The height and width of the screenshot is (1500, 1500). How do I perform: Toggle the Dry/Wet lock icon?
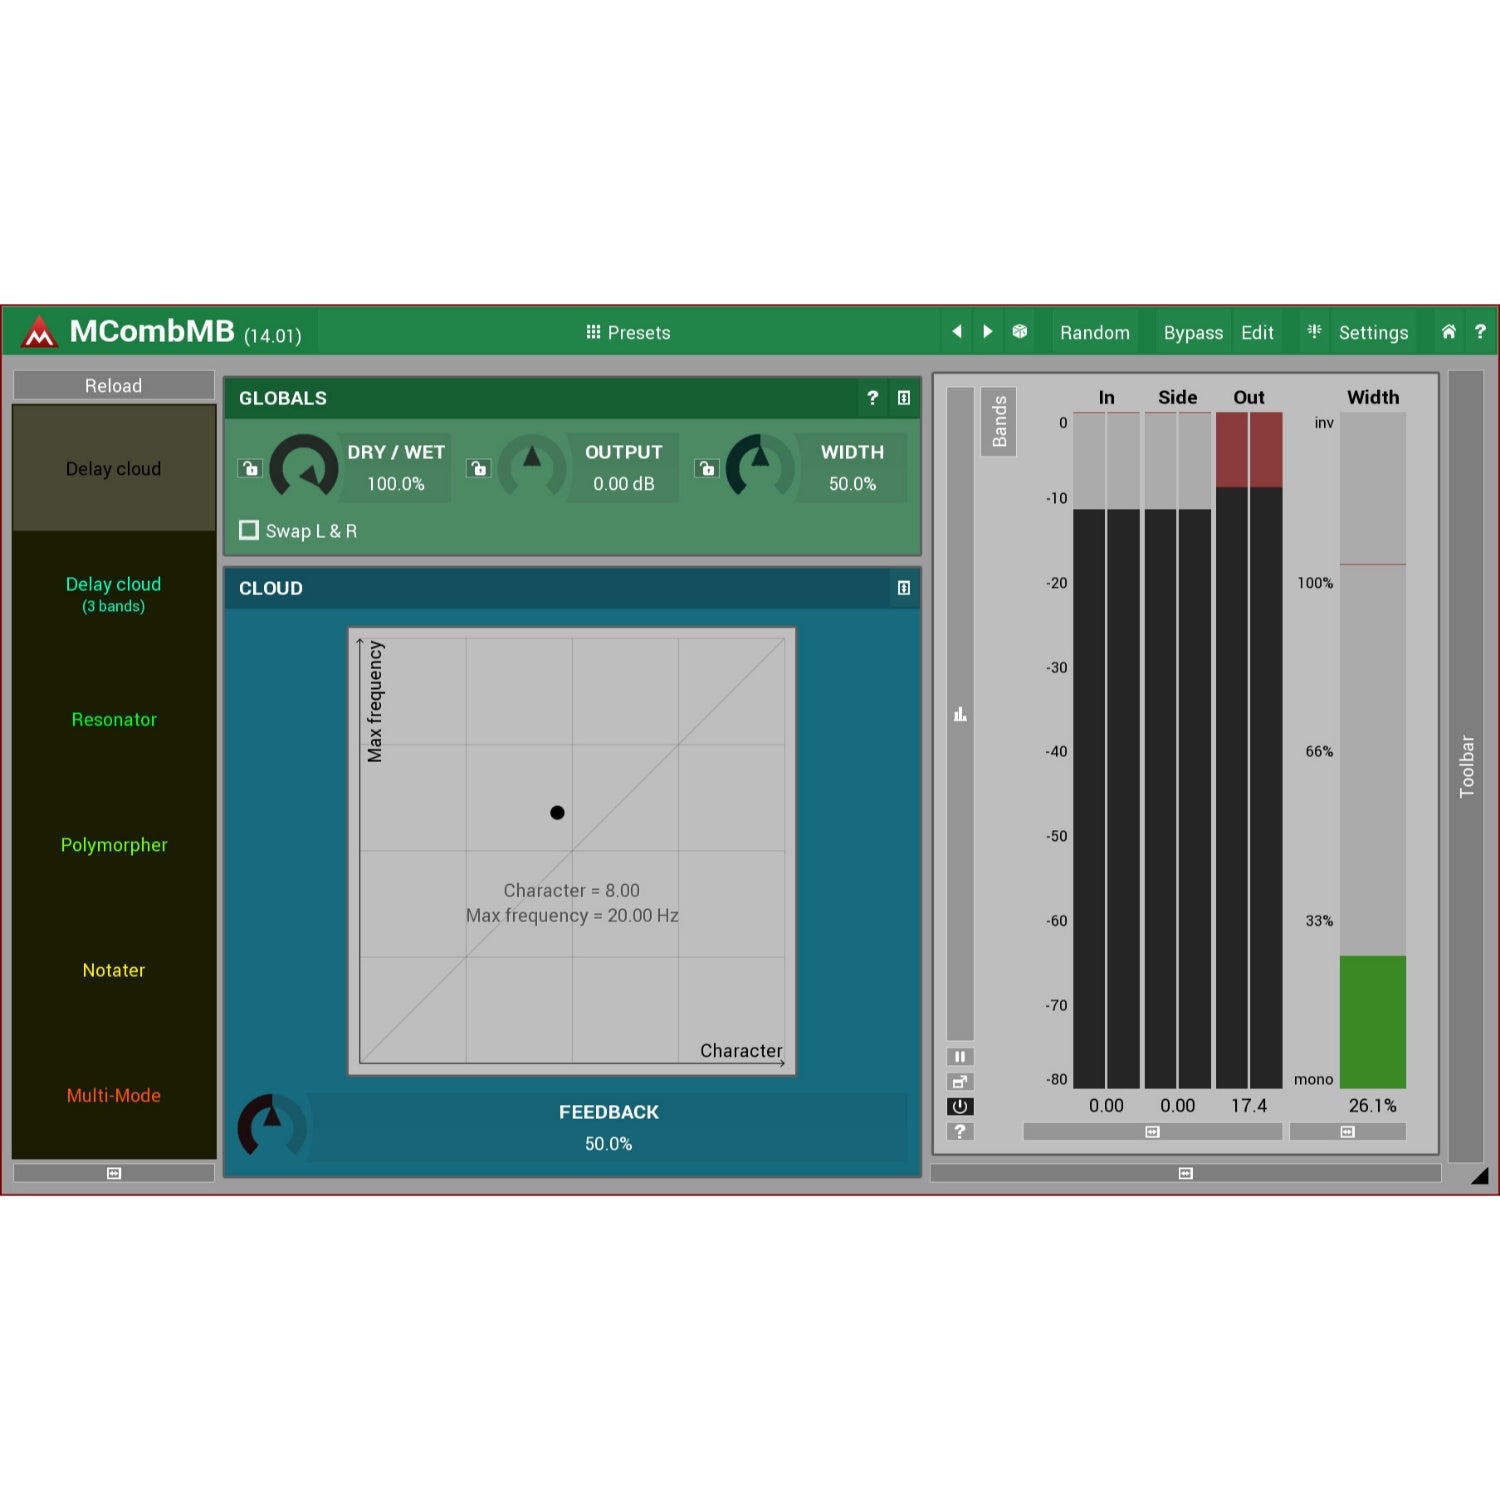(x=250, y=467)
